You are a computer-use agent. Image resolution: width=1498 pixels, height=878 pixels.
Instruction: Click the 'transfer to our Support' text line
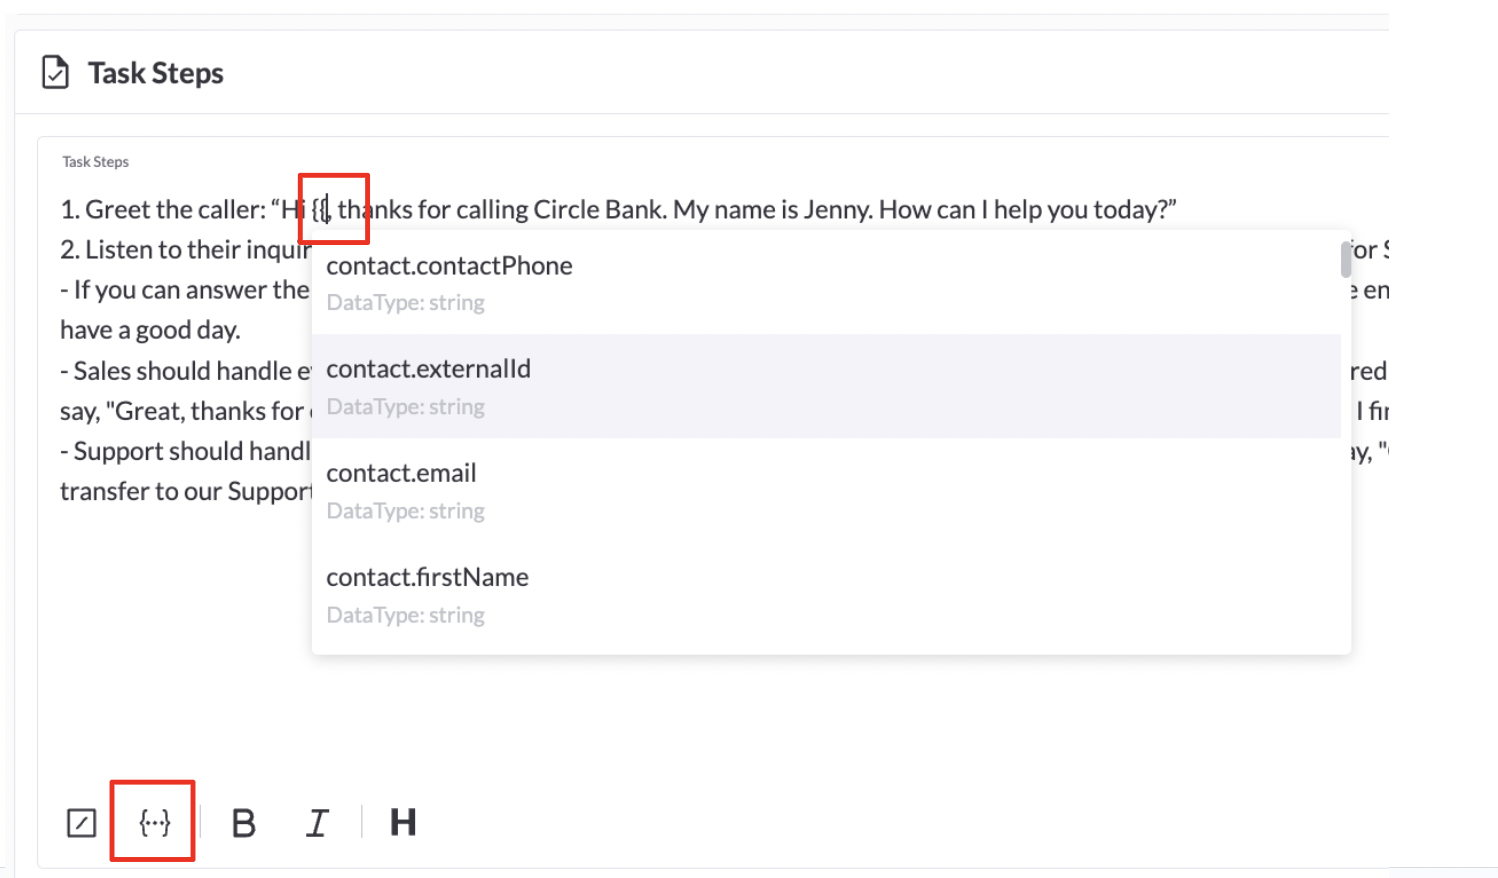point(186,491)
